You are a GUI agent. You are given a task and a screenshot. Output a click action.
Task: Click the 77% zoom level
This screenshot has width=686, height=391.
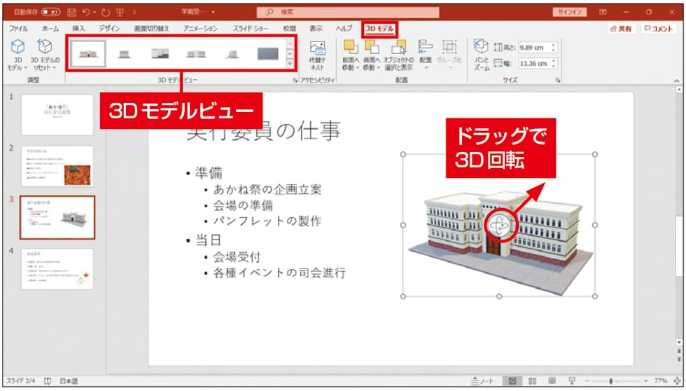coord(660,381)
